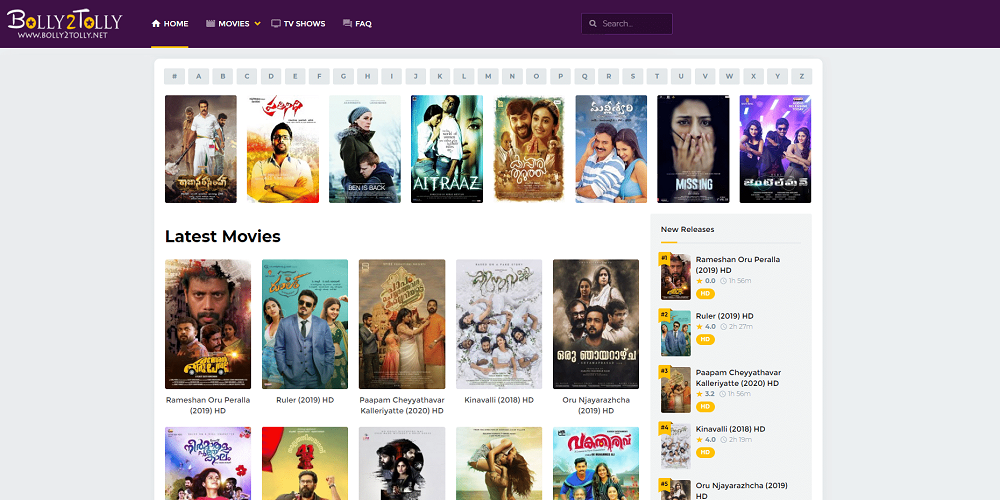The height and width of the screenshot is (500, 1000).
Task: Filter movies by letter Z
Action: [x=802, y=77]
